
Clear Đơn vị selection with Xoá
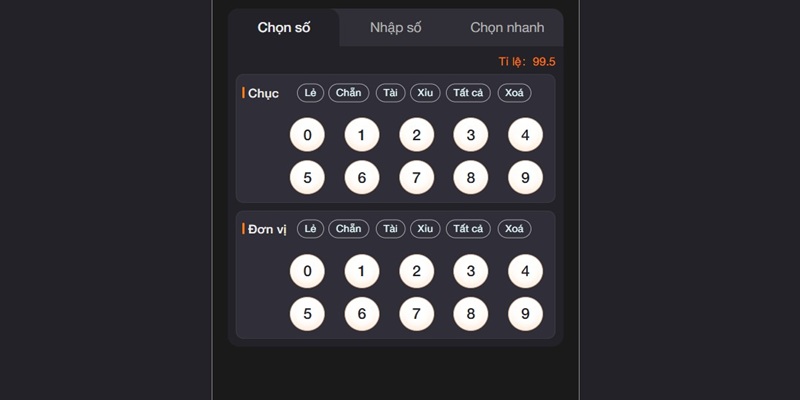(514, 229)
